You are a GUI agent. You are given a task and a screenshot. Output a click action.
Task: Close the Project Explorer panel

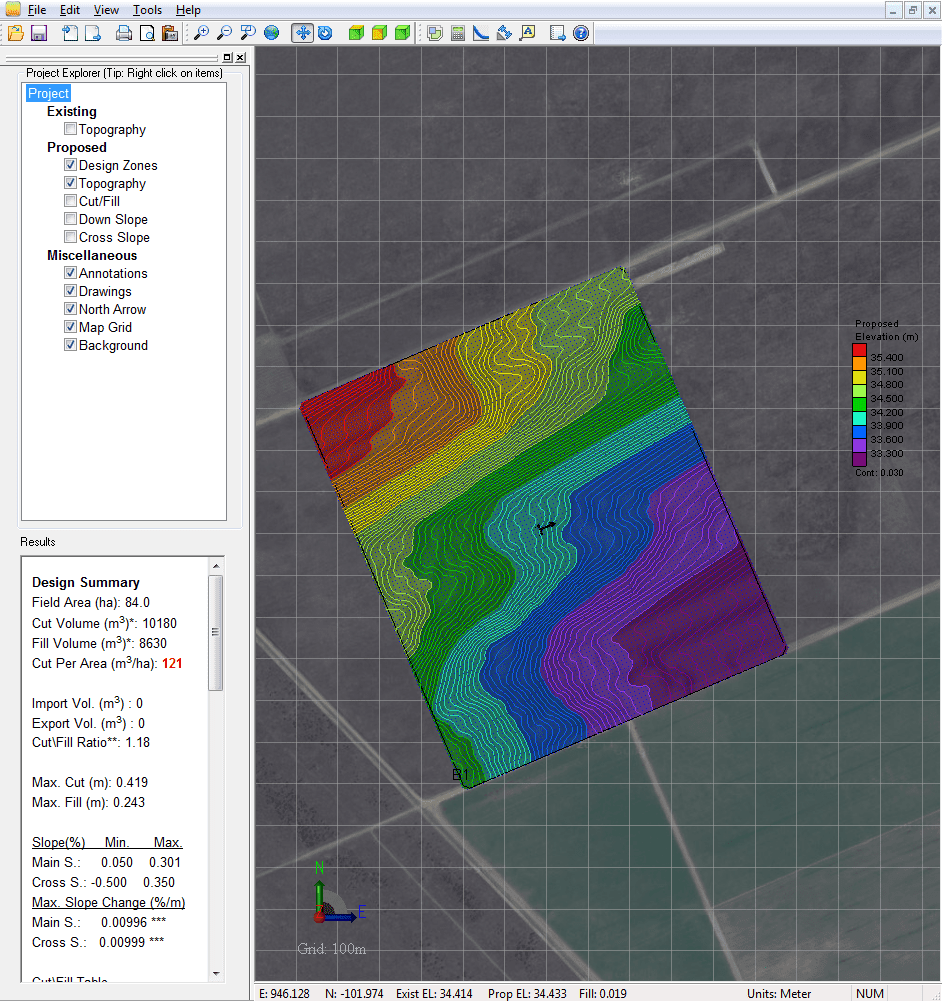tap(240, 58)
